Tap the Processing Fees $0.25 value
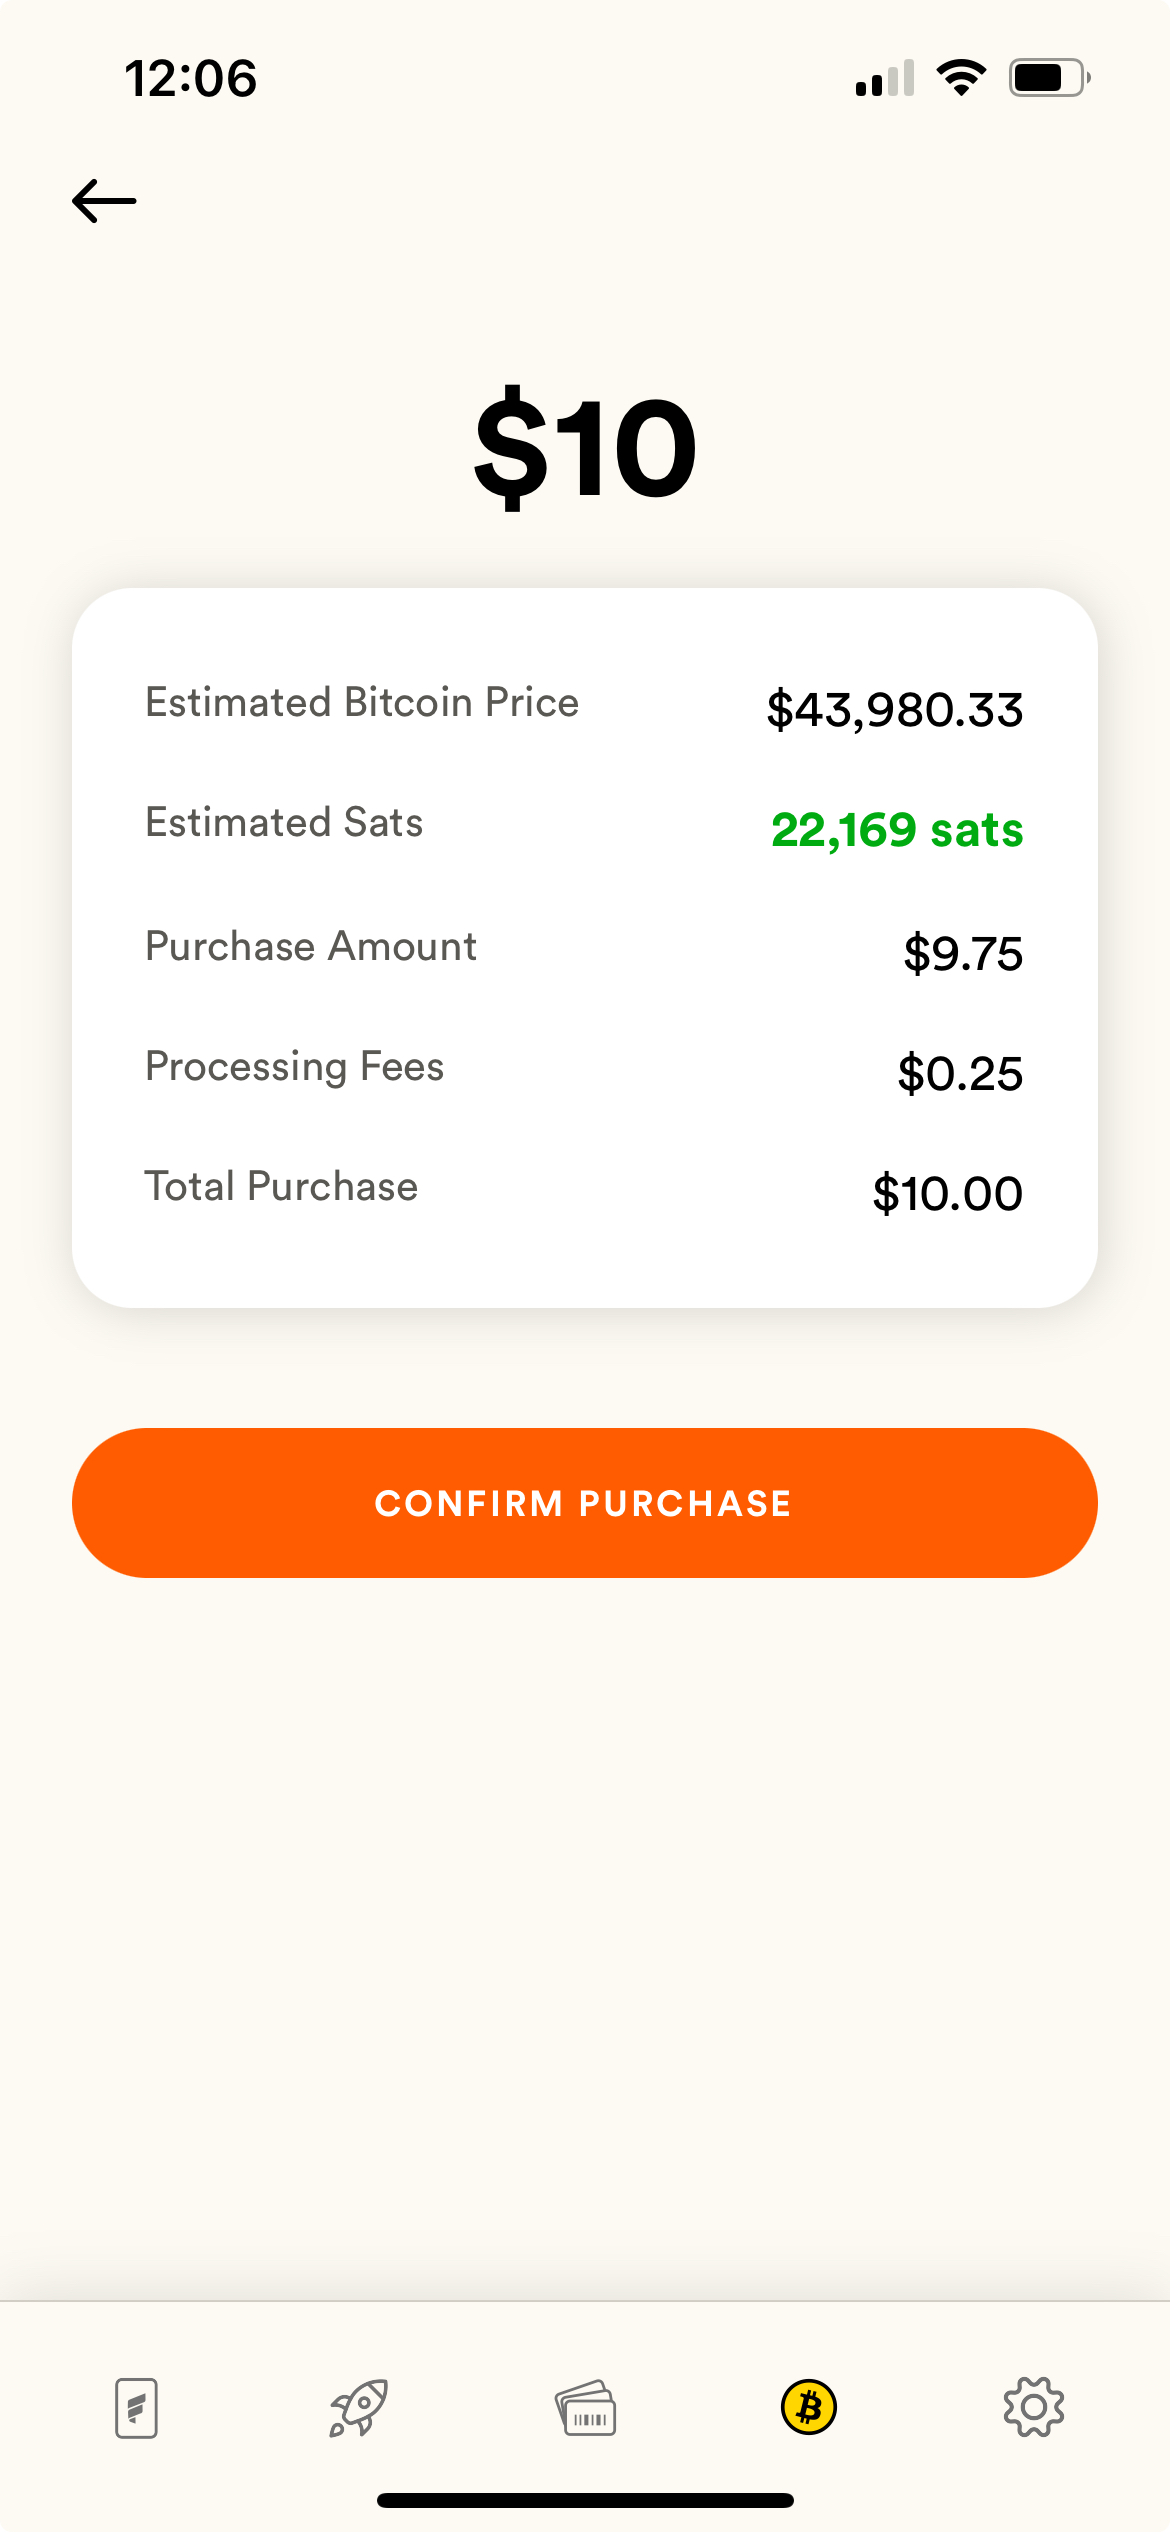Viewport: 1170px width, 2532px height. 960,1073
